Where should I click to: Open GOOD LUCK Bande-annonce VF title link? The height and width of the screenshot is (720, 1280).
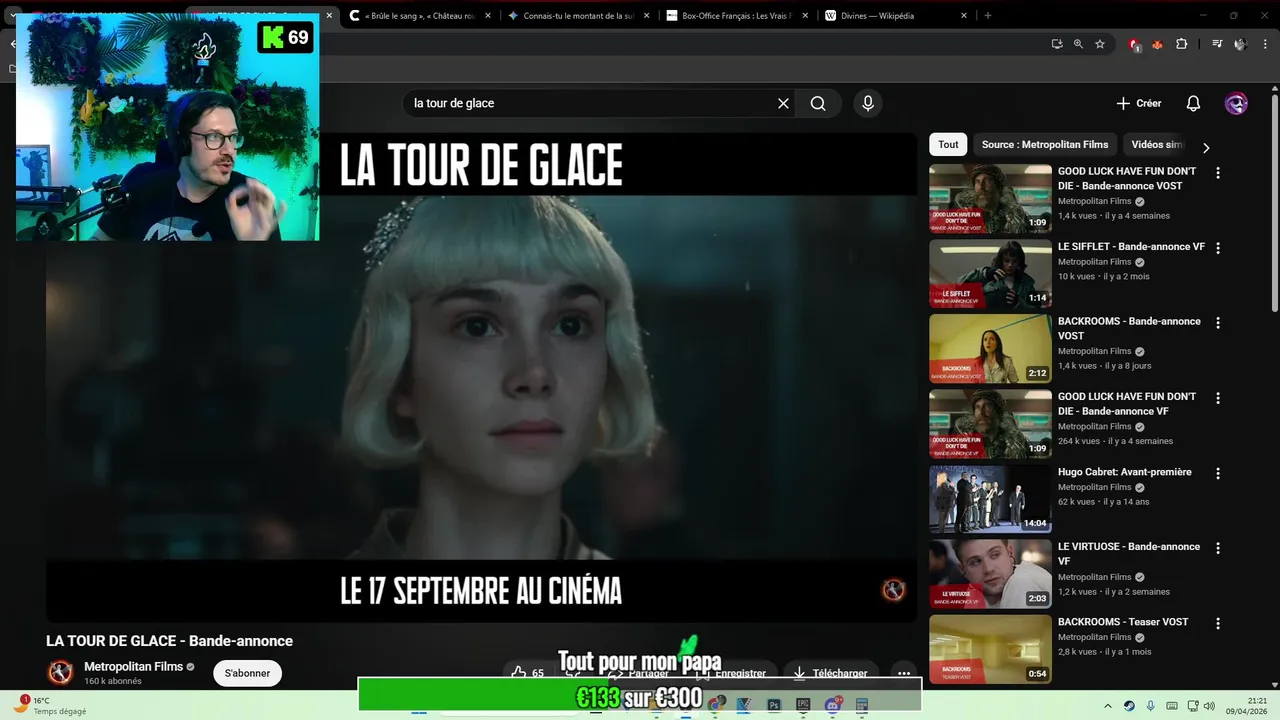[1127, 404]
